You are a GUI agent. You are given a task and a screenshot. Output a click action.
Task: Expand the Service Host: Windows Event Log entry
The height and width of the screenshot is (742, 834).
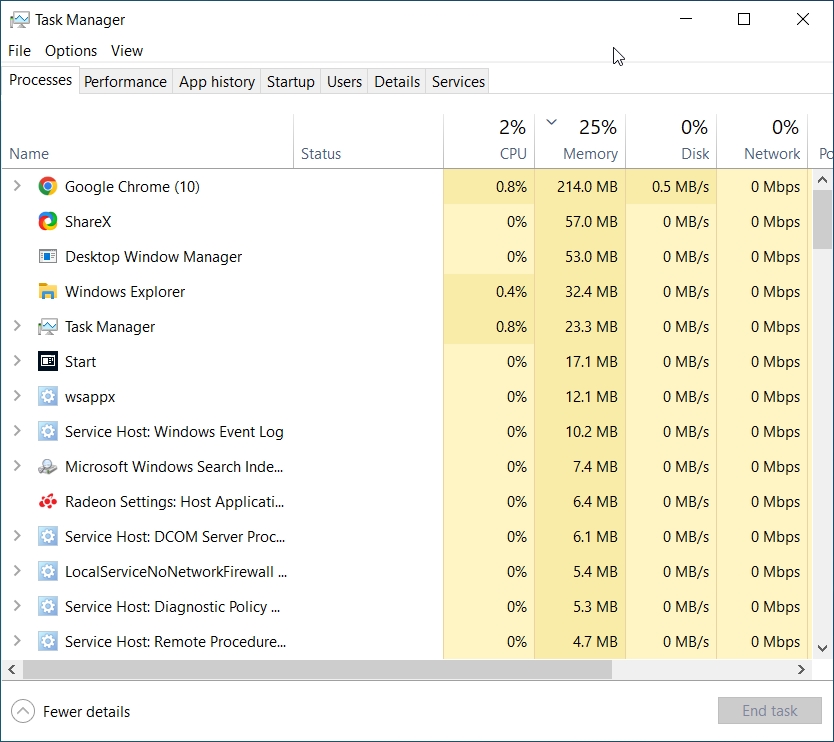pos(16,431)
